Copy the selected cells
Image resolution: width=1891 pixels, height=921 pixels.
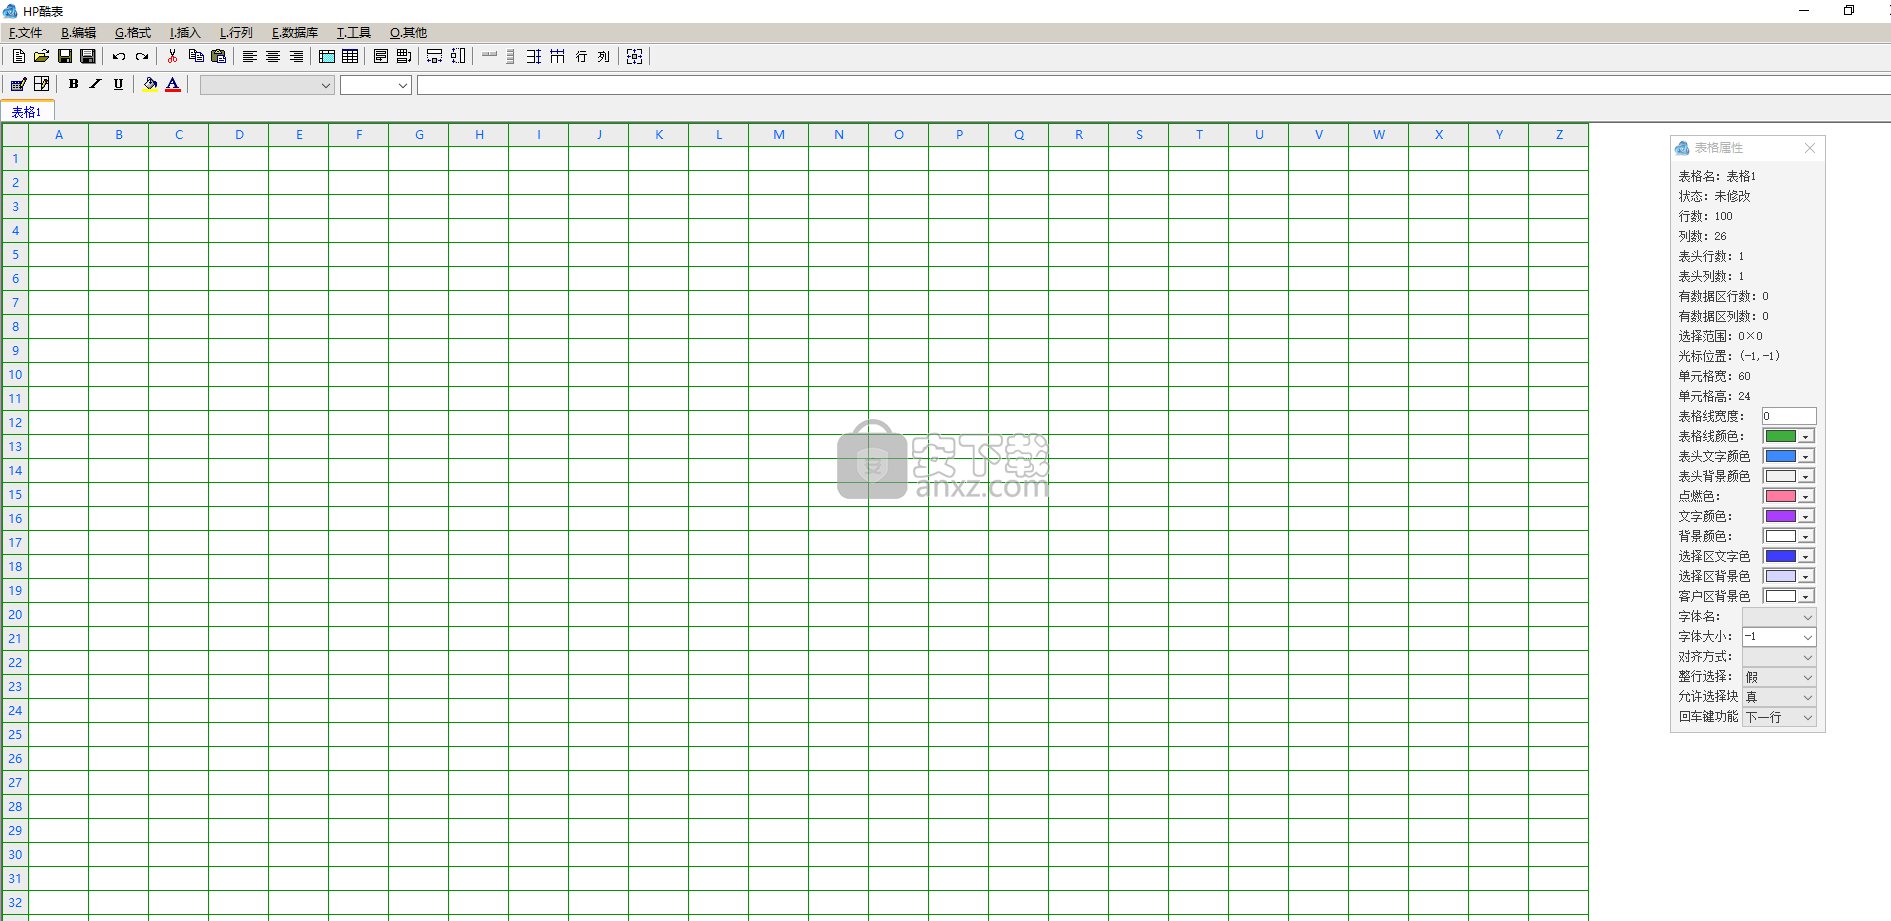tap(196, 57)
